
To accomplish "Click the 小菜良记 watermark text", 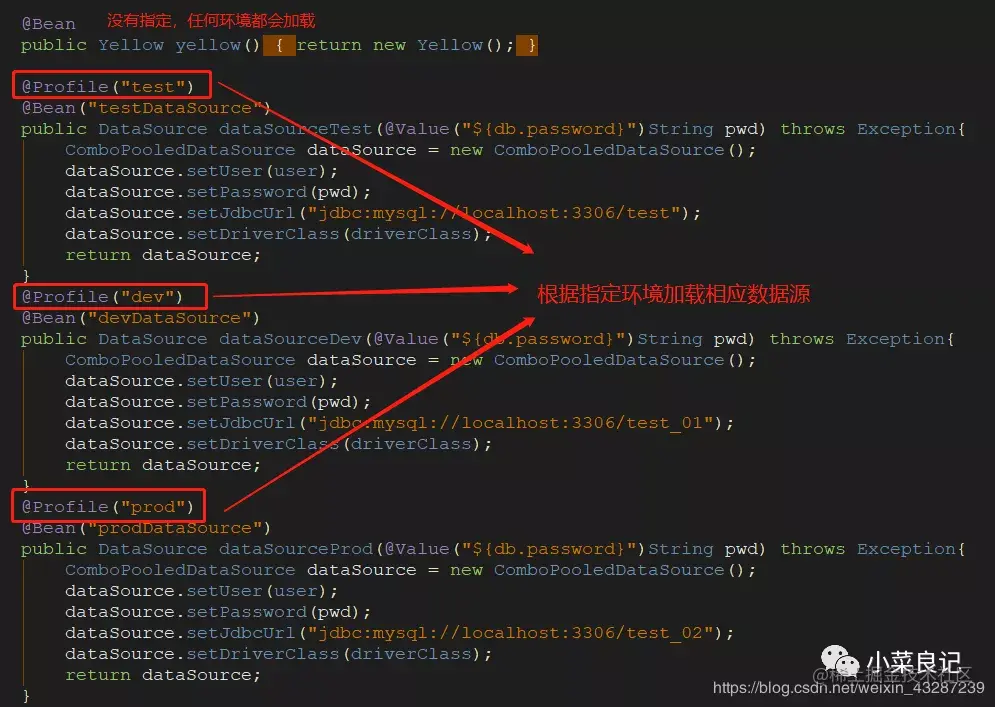I will pos(914,663).
